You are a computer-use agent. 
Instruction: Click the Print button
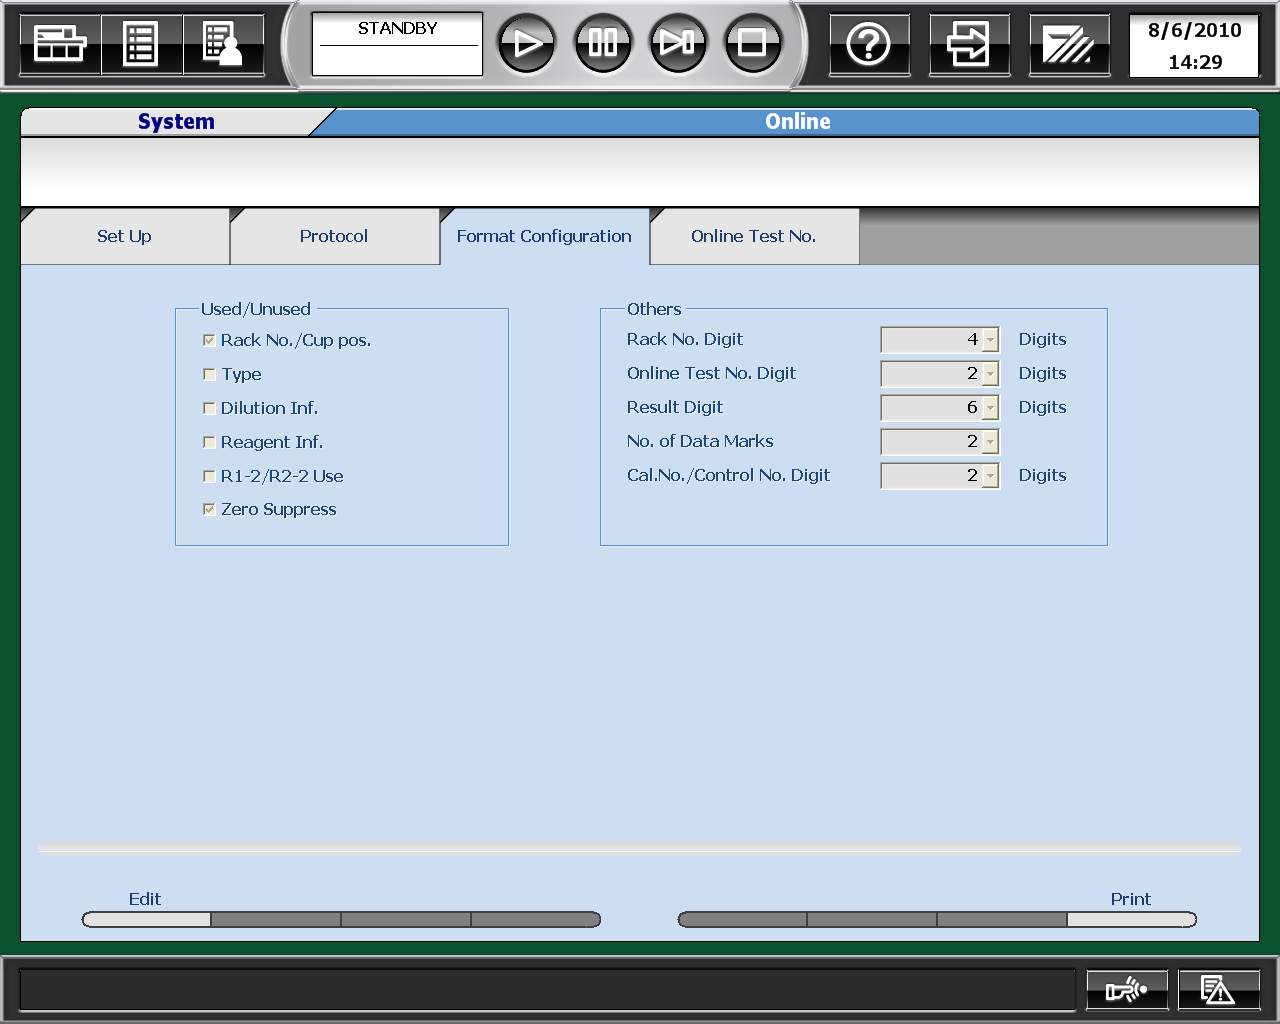click(x=1131, y=919)
